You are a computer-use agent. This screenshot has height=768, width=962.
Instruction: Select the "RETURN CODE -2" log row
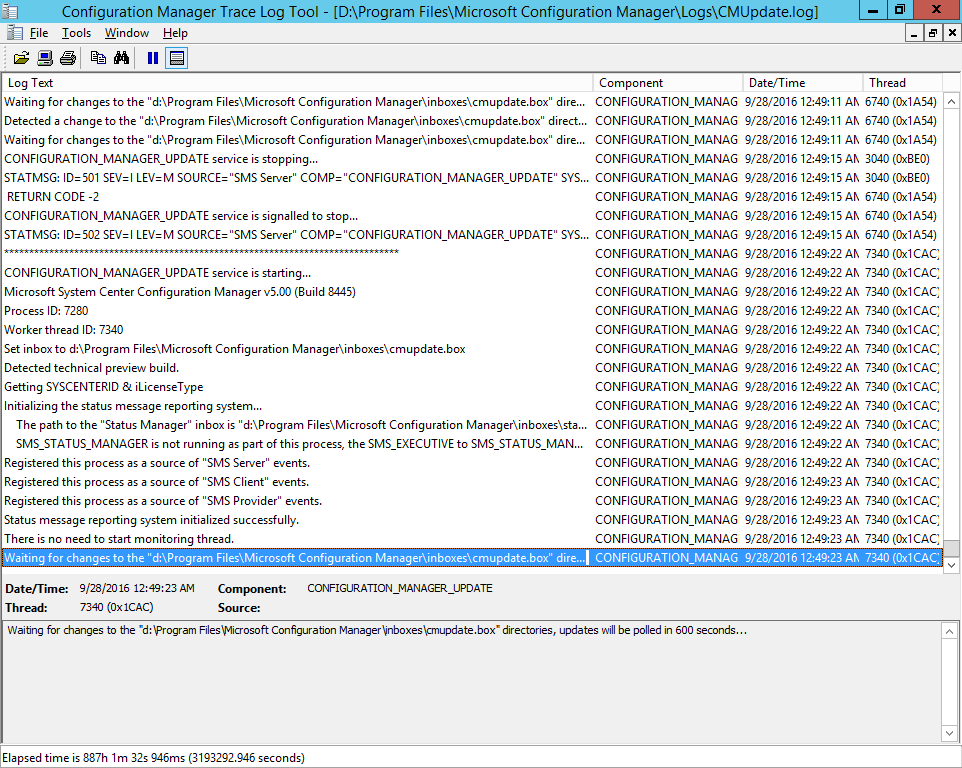[x=472, y=197]
